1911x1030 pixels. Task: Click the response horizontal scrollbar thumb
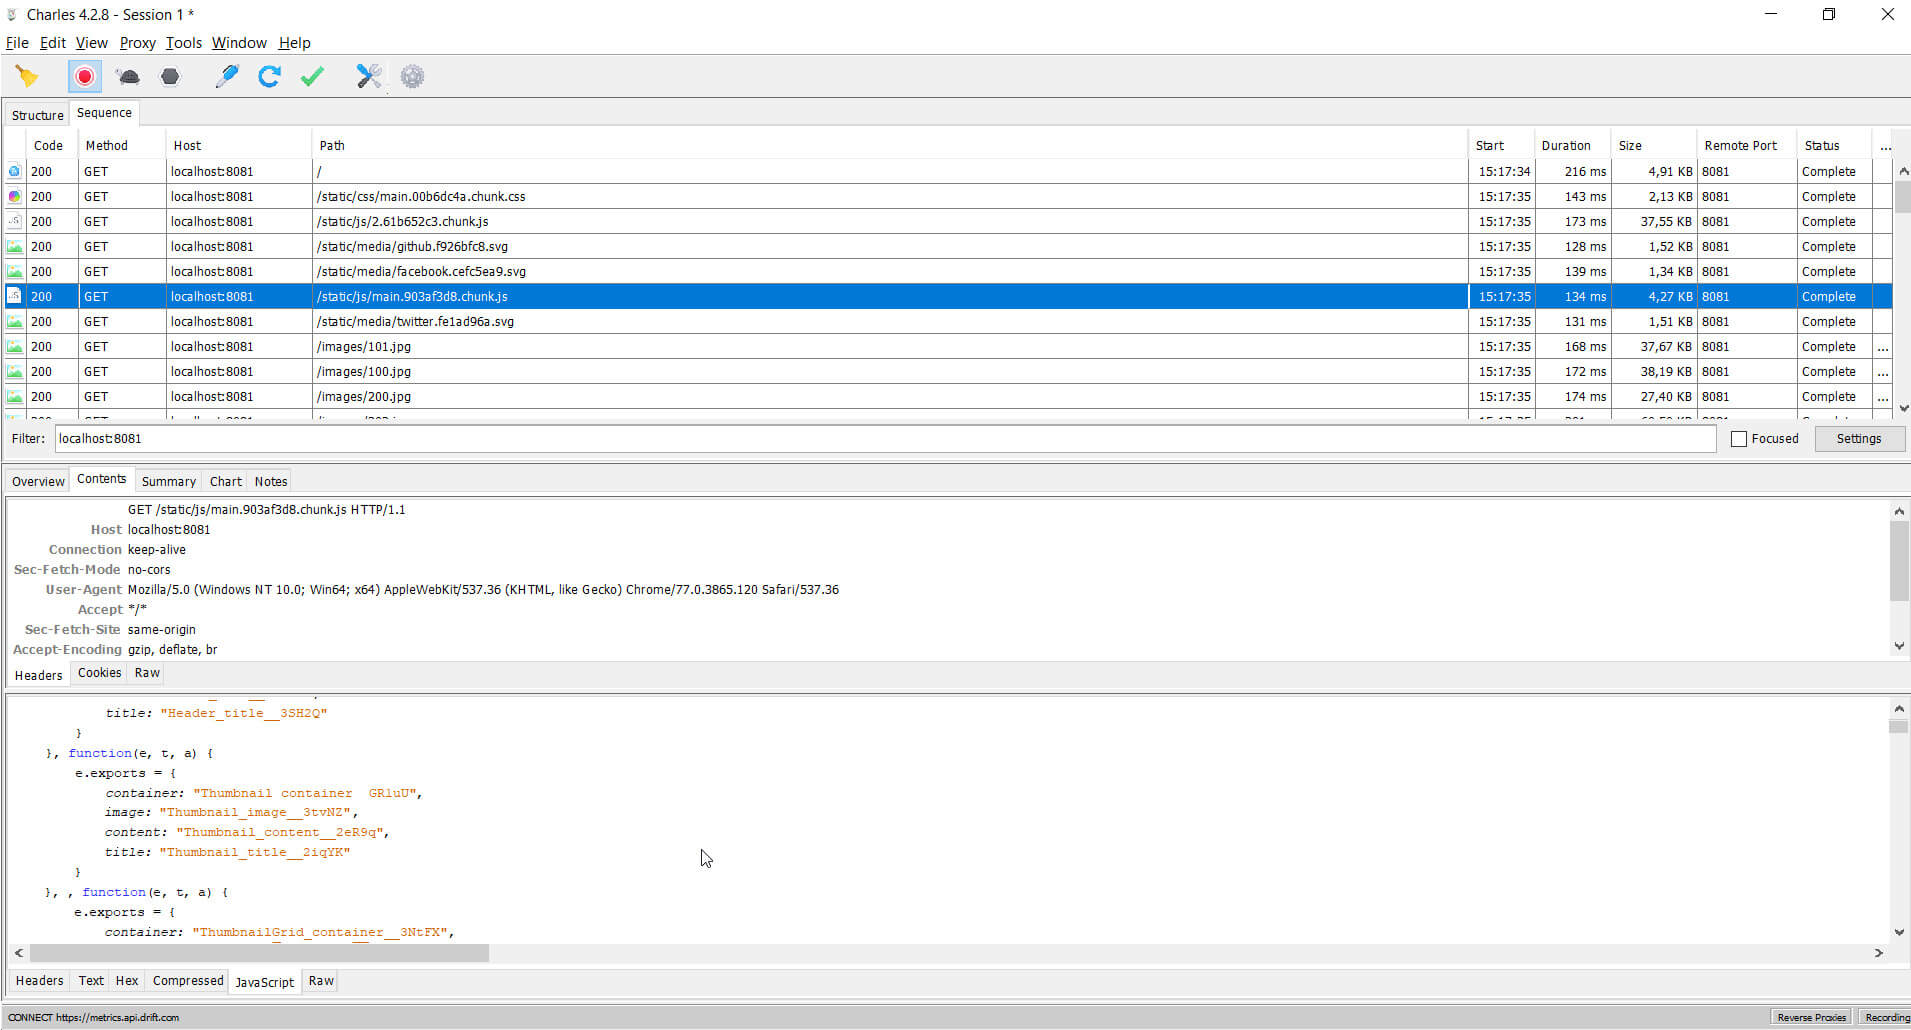click(259, 953)
